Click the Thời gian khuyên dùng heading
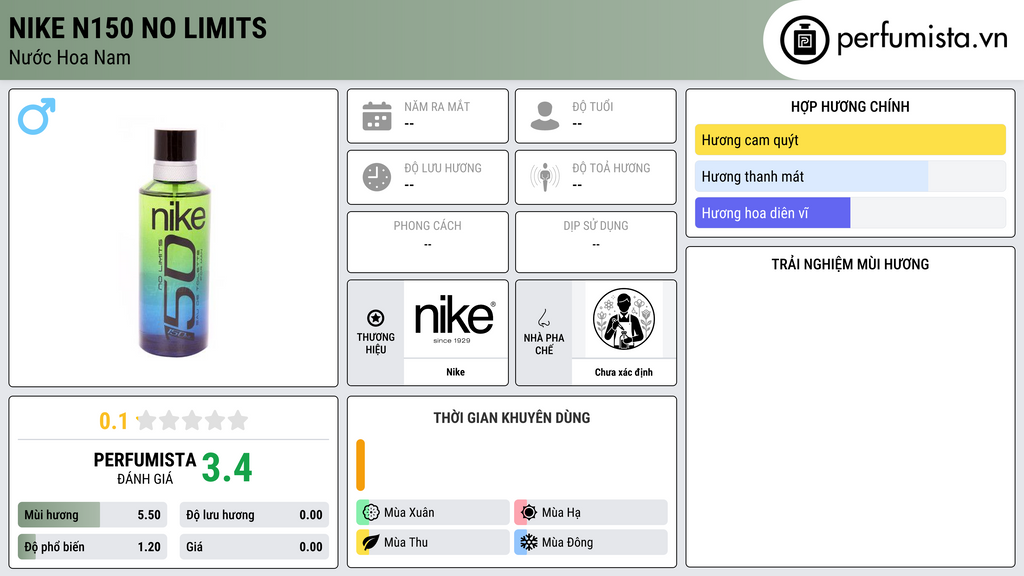Image resolution: width=1024 pixels, height=576 pixels. (x=512, y=418)
